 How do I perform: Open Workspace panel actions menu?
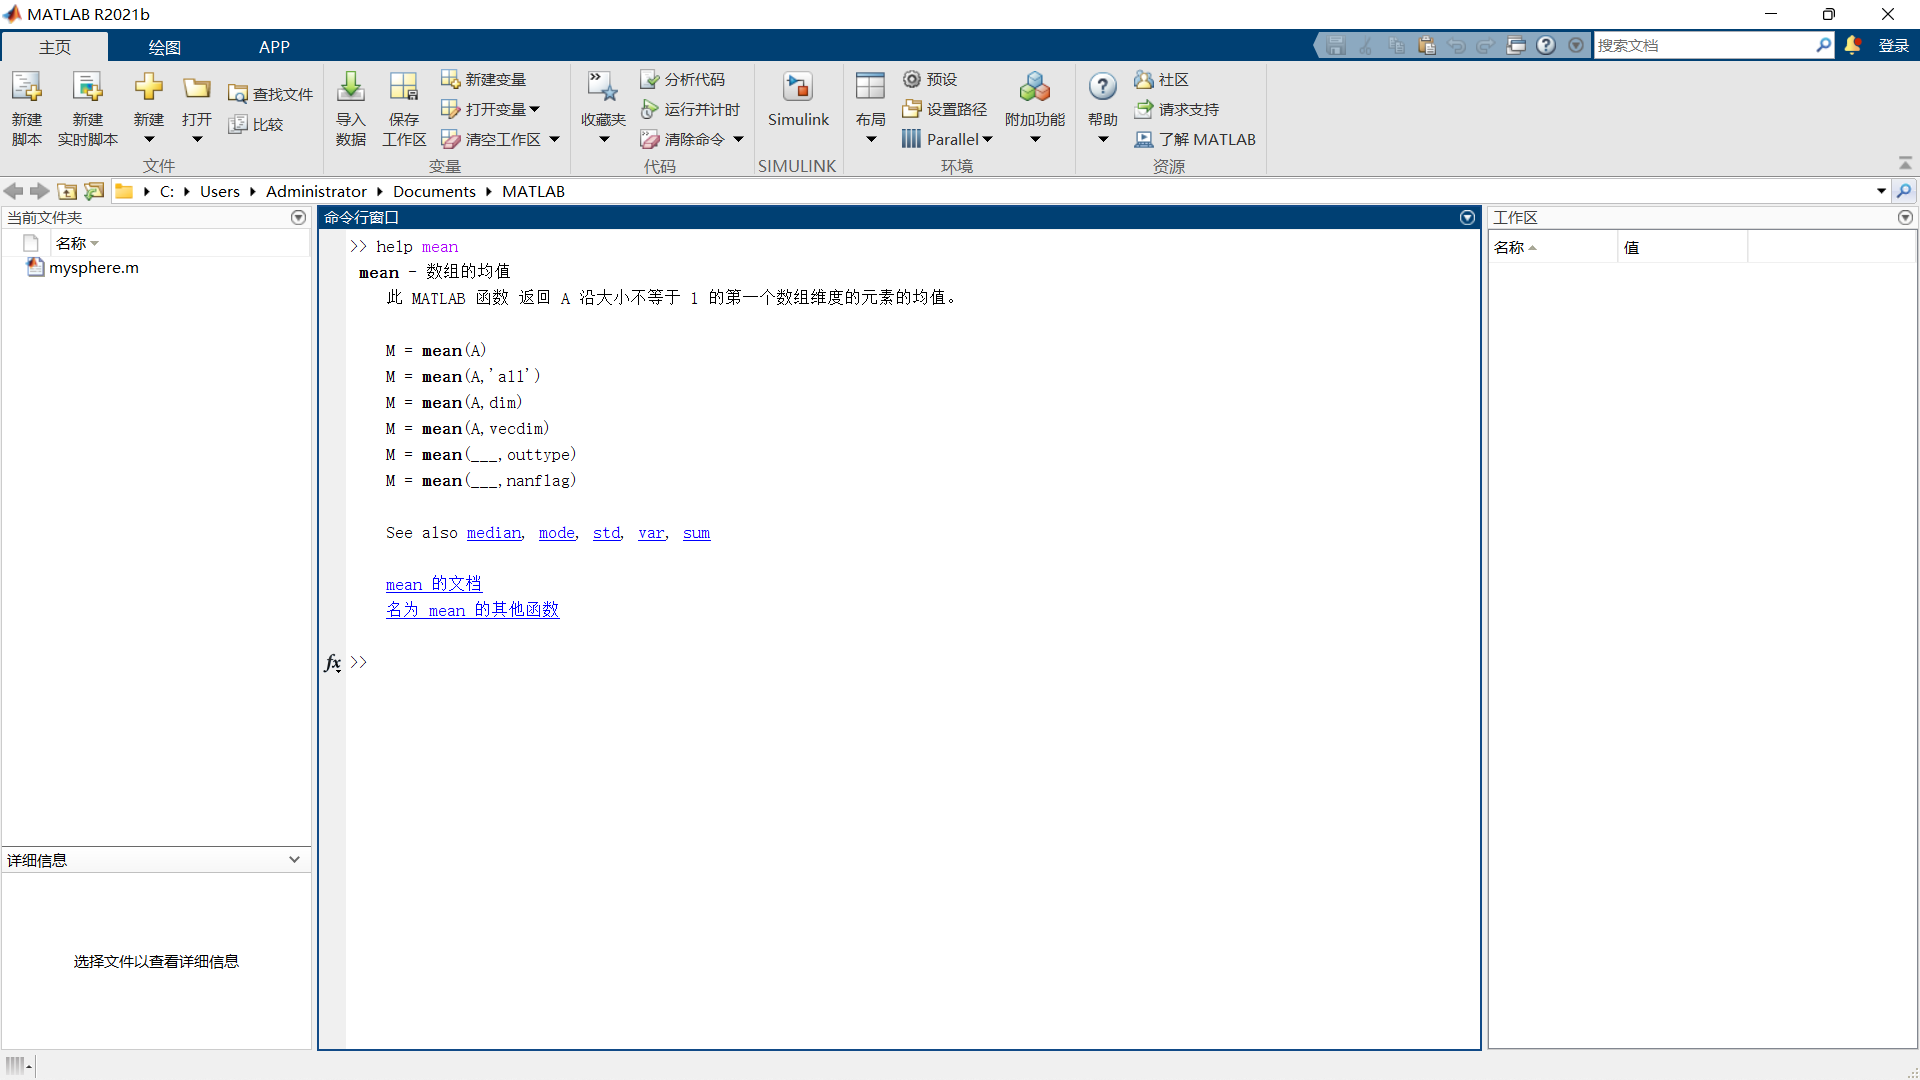click(1905, 217)
